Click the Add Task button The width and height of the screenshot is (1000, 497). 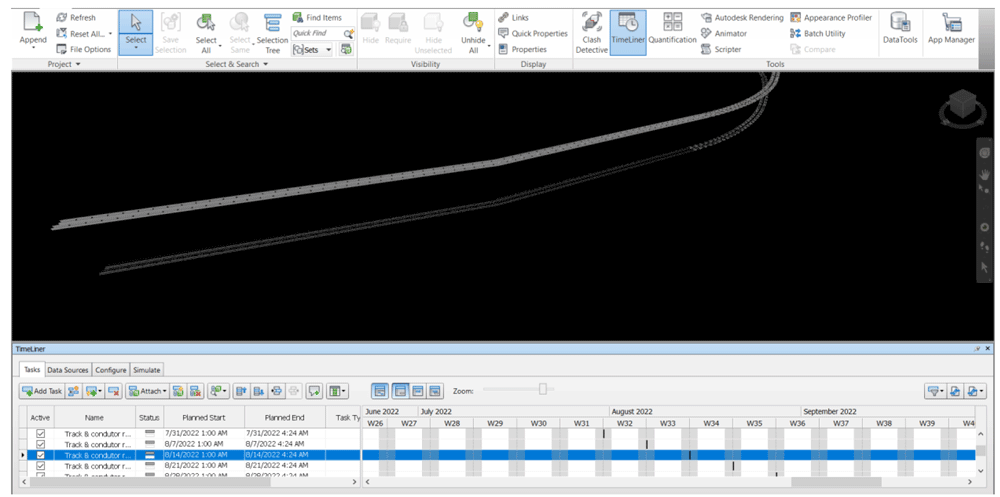[41, 391]
